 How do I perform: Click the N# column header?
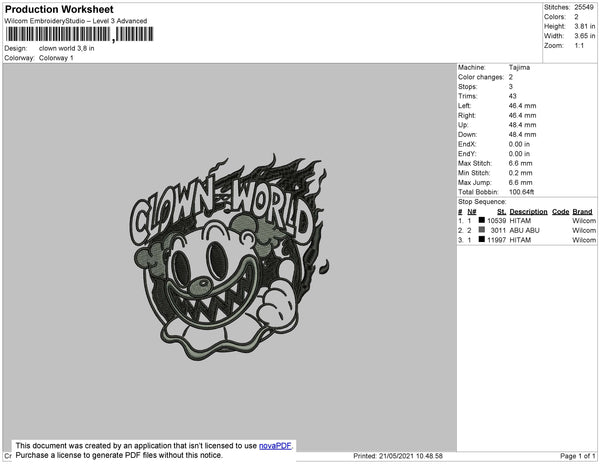pyautogui.click(x=472, y=212)
